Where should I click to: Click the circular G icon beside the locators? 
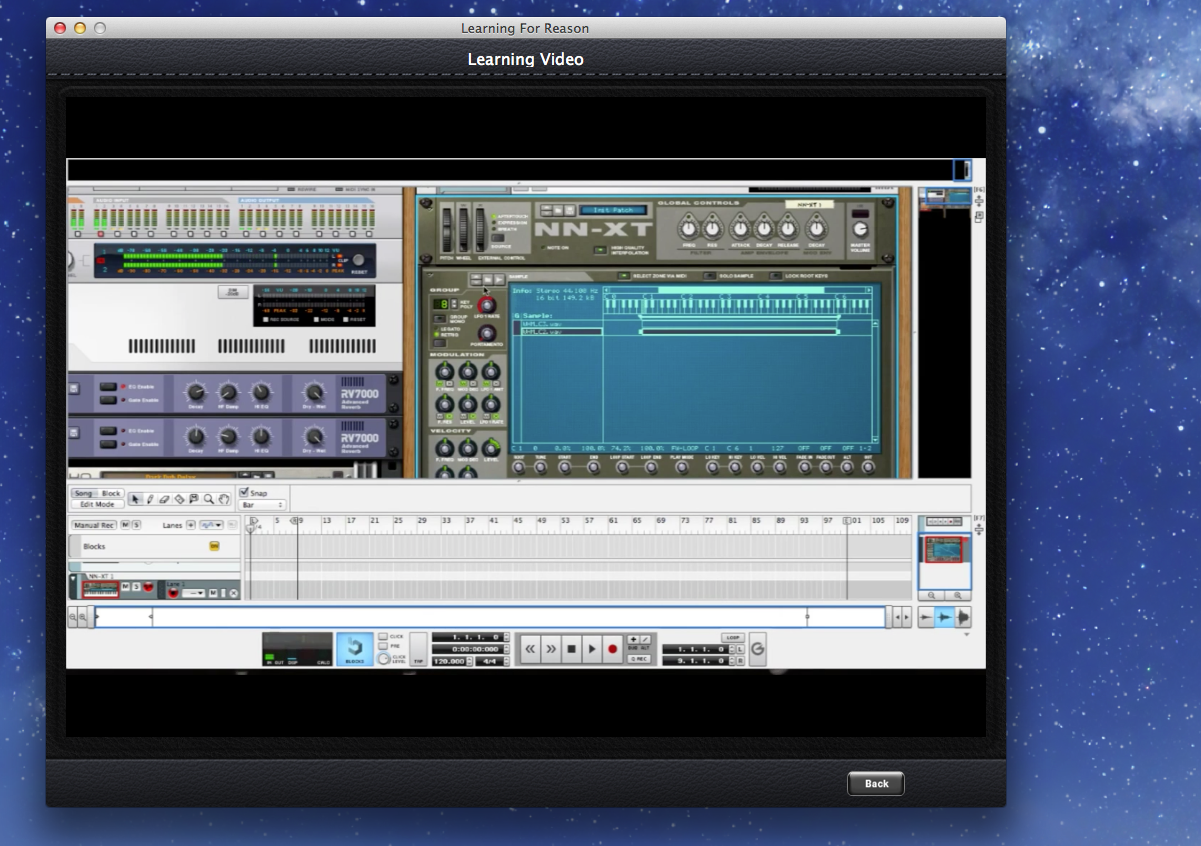click(757, 649)
